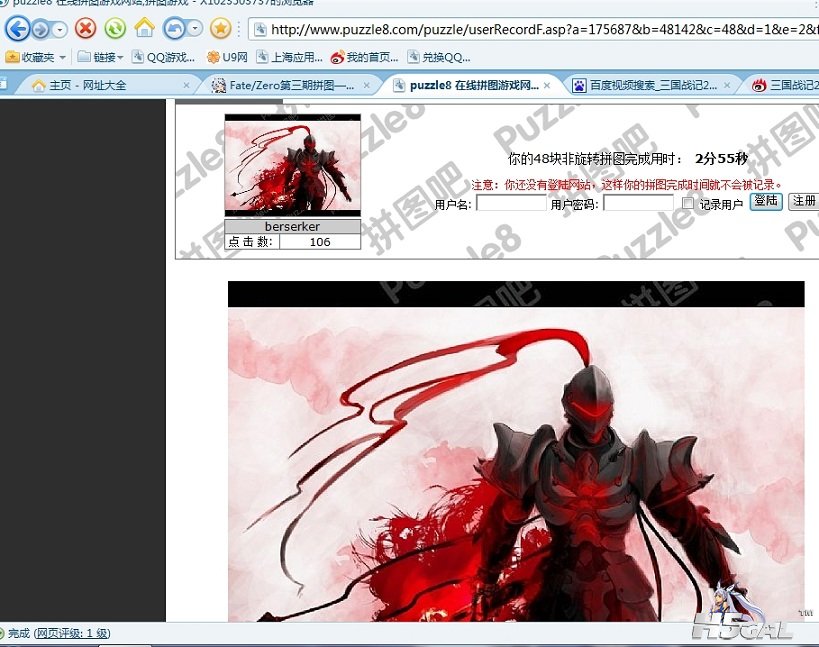Viewport: 819px width, 647px height.
Task: Click the berserker puzzle thumbnail
Action: click(292, 165)
